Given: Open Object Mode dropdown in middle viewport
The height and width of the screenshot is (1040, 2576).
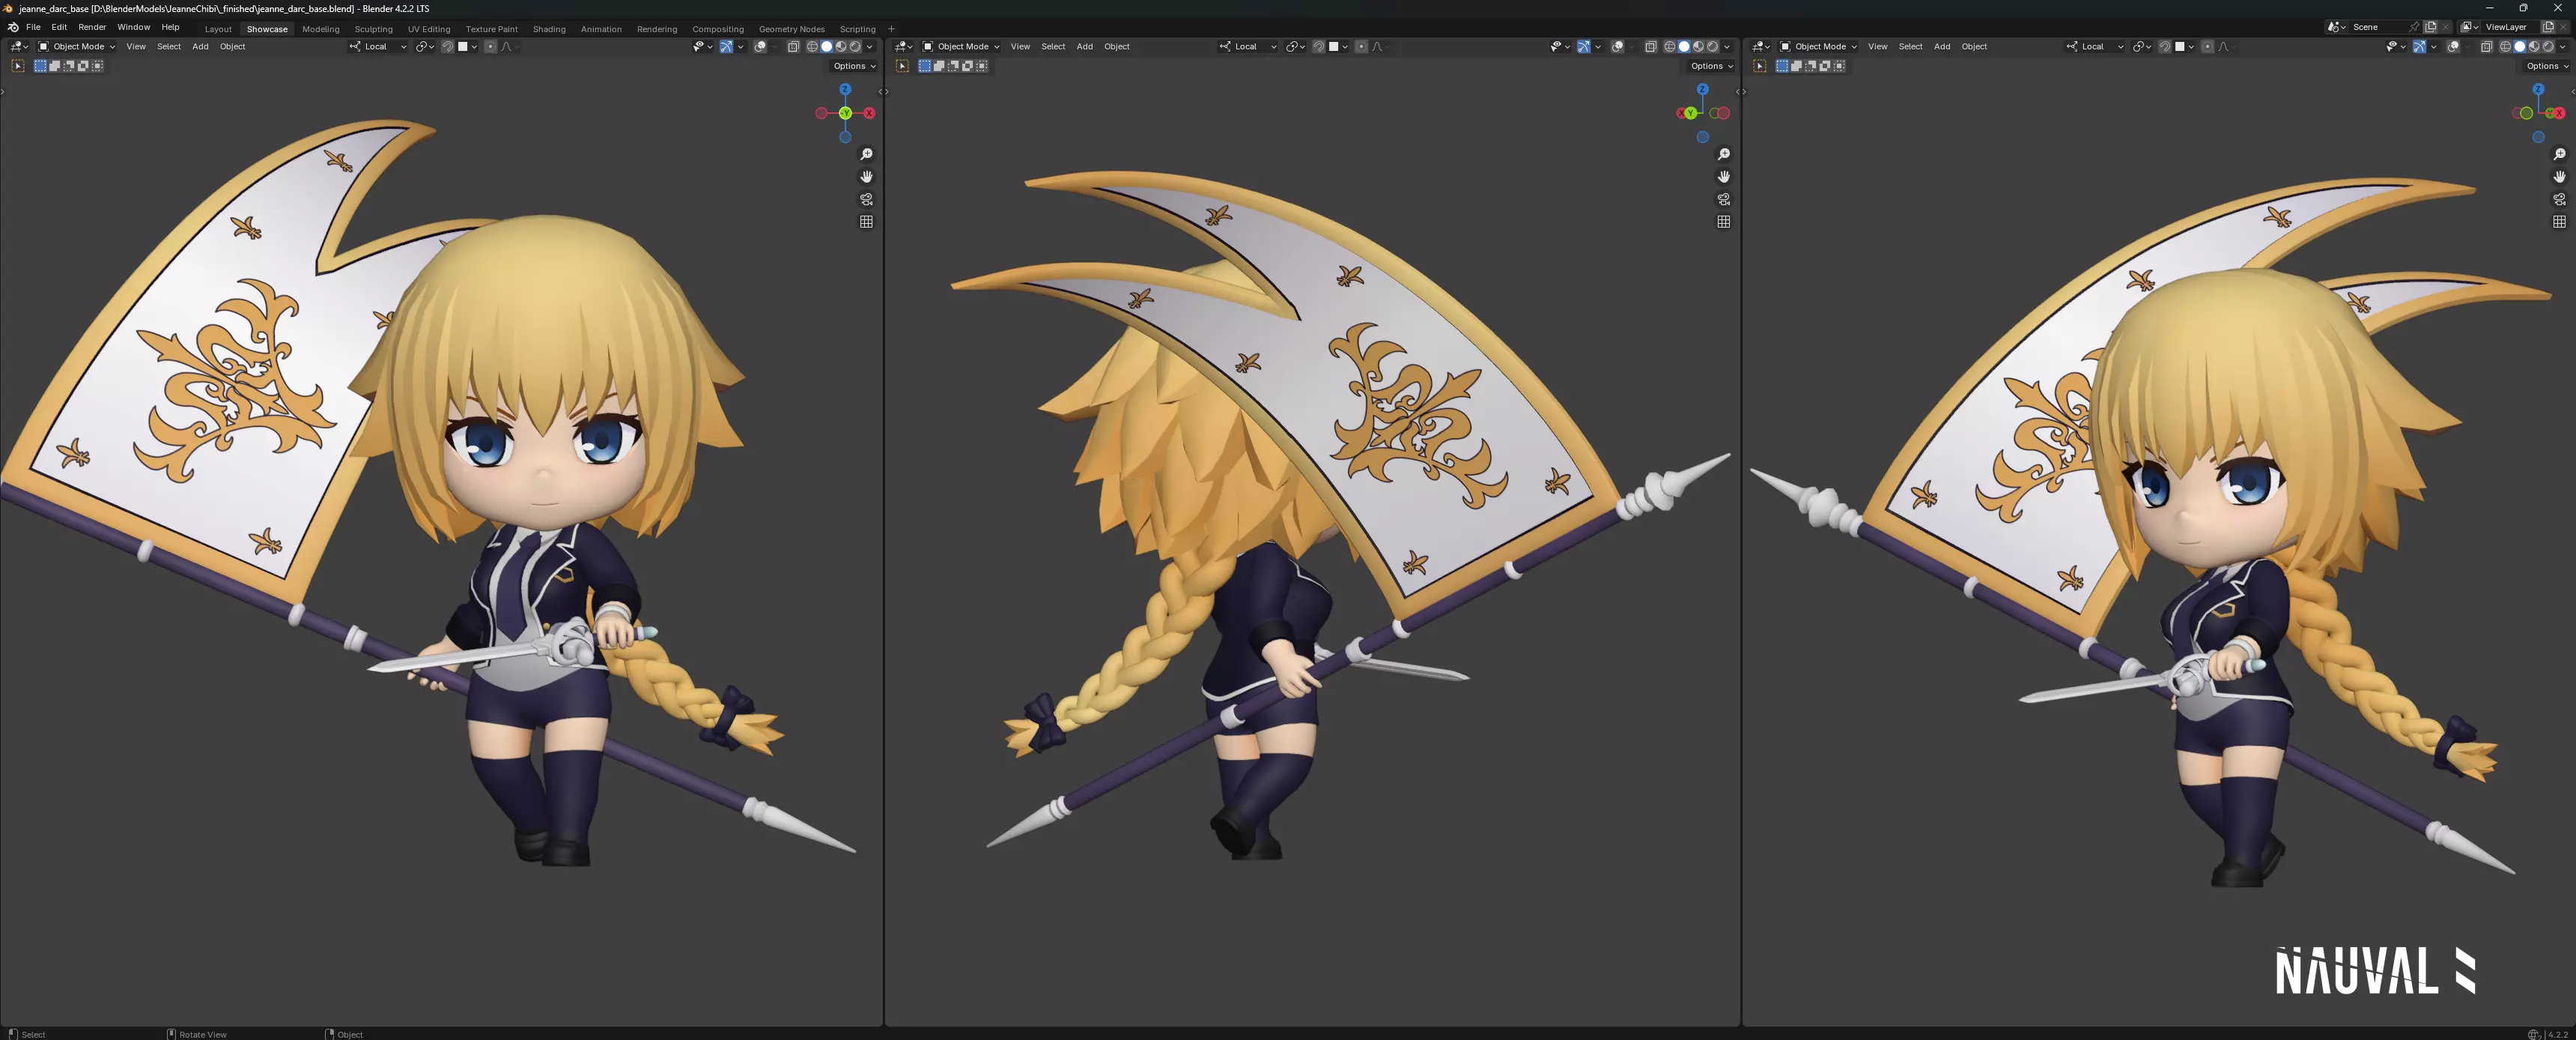Looking at the screenshot, I should point(961,46).
